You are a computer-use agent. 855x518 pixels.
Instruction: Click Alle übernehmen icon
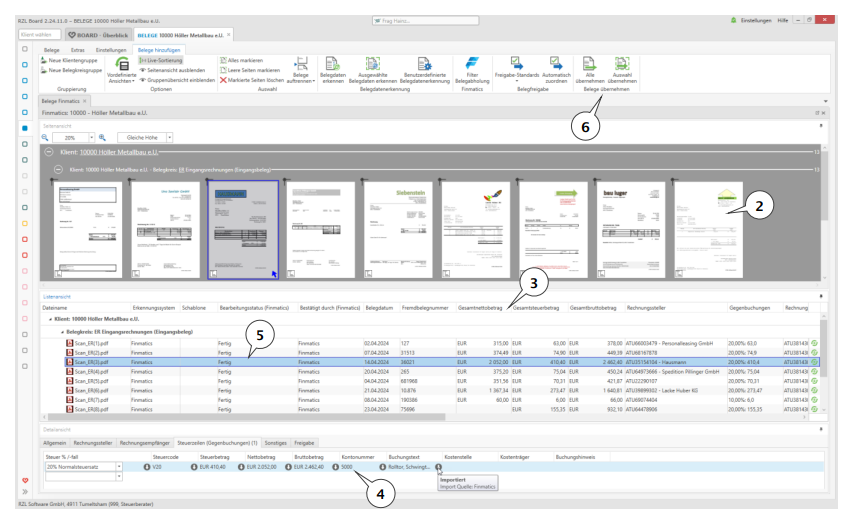(592, 64)
